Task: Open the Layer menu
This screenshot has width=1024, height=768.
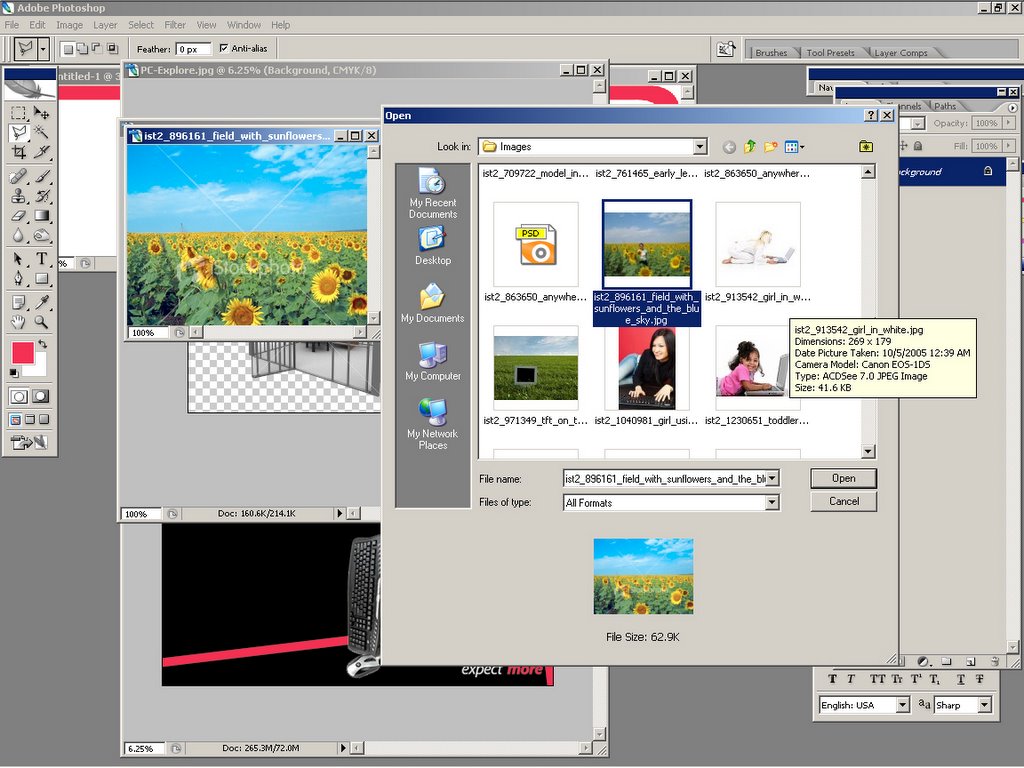Action: (105, 25)
